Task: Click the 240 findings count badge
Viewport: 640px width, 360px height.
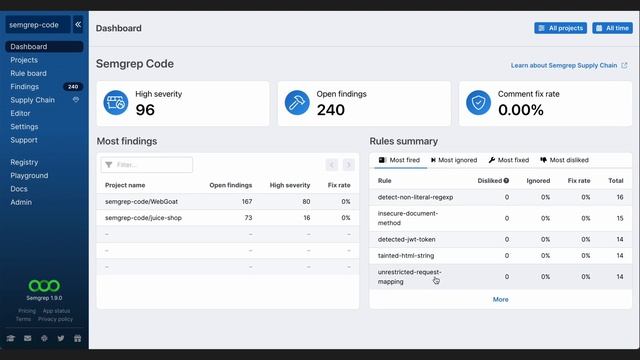Action: point(73,87)
